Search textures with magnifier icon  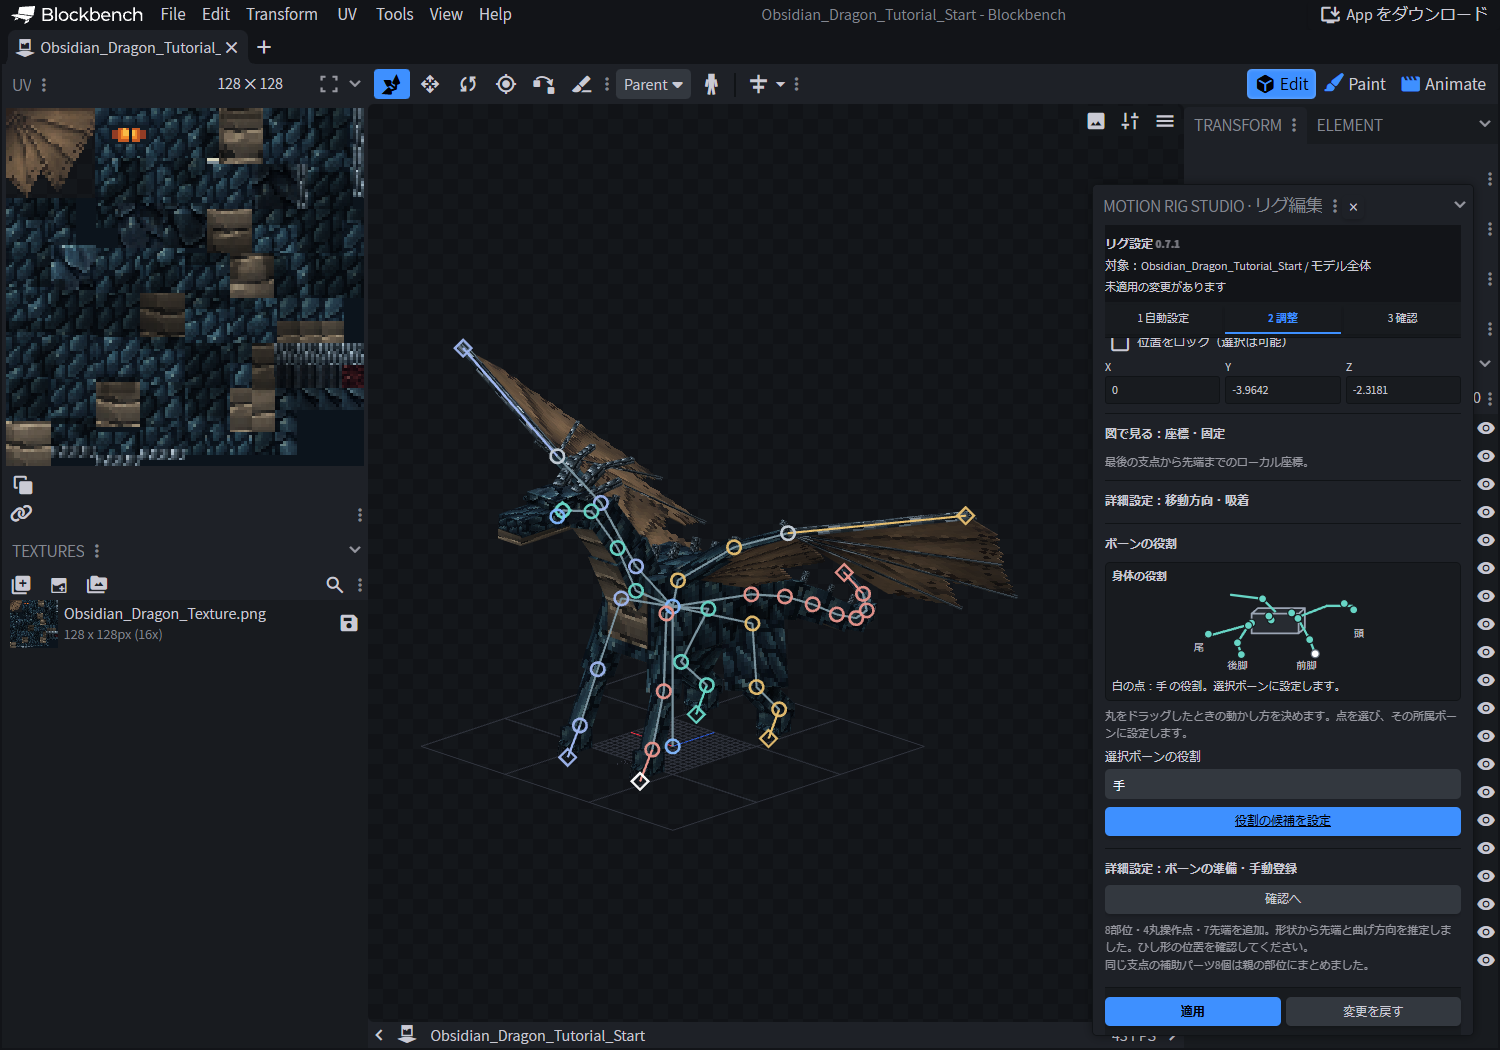(335, 584)
